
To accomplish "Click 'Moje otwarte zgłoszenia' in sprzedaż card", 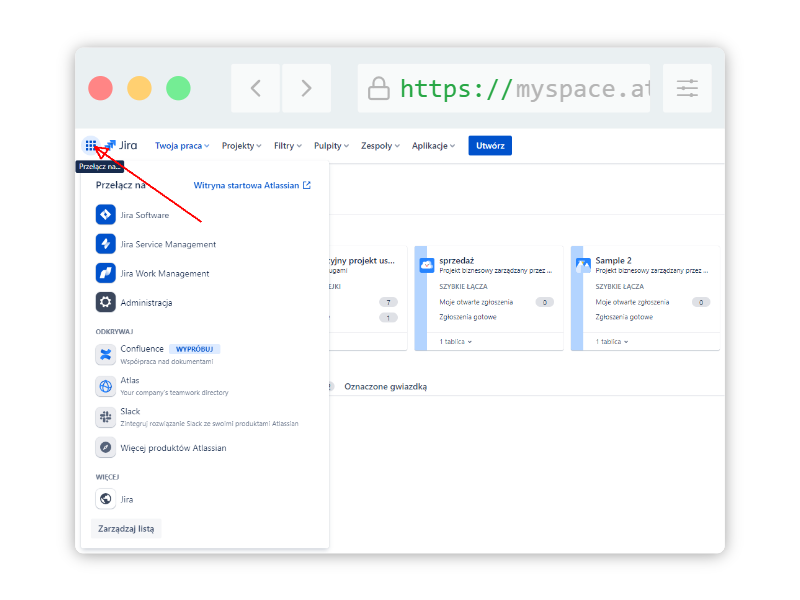I will click(x=476, y=302).
